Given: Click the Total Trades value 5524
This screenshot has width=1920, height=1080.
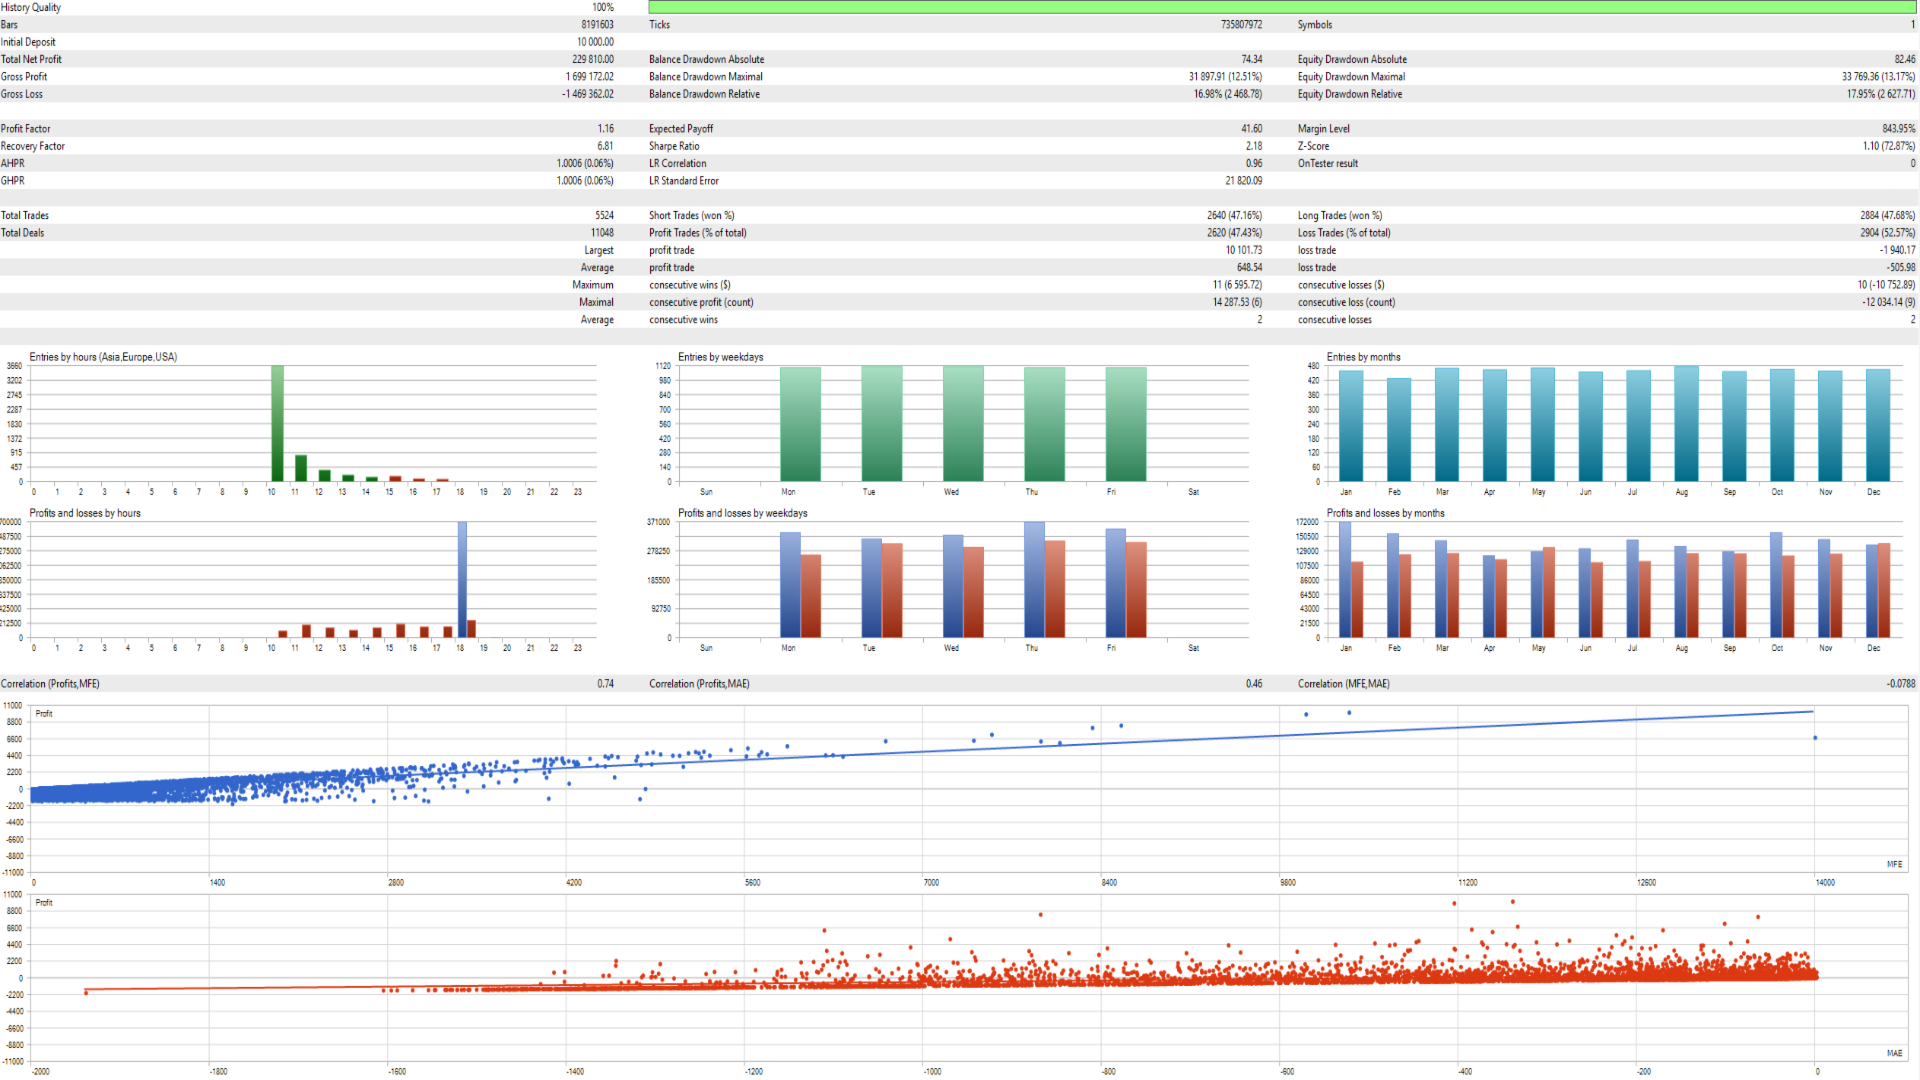Looking at the screenshot, I should pos(604,216).
